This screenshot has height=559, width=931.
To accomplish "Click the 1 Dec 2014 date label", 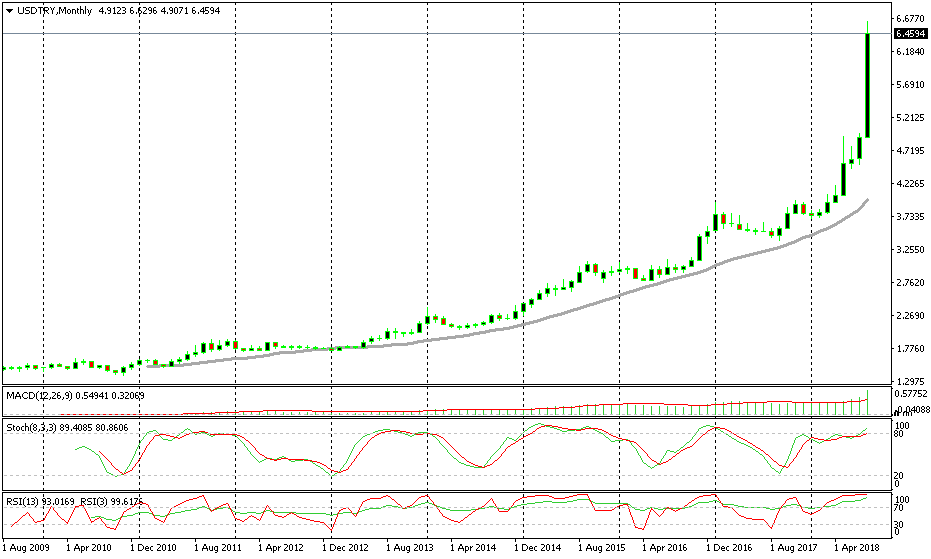I will [538, 547].
